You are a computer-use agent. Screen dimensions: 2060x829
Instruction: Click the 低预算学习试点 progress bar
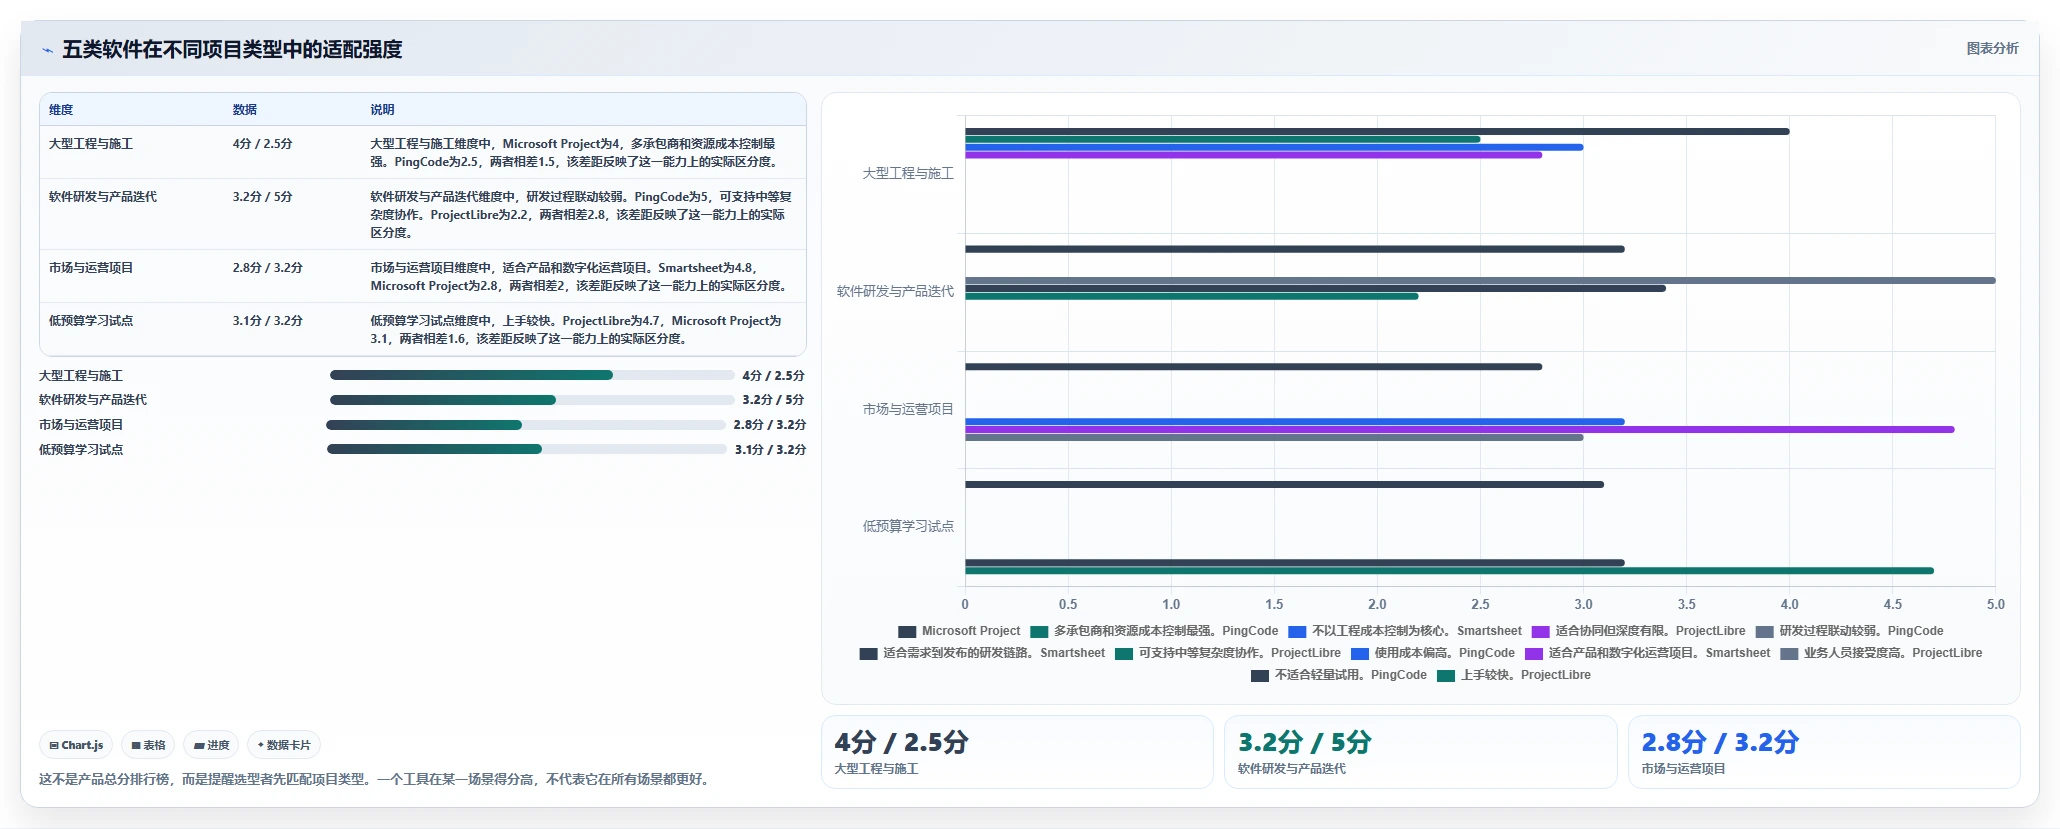(527, 449)
